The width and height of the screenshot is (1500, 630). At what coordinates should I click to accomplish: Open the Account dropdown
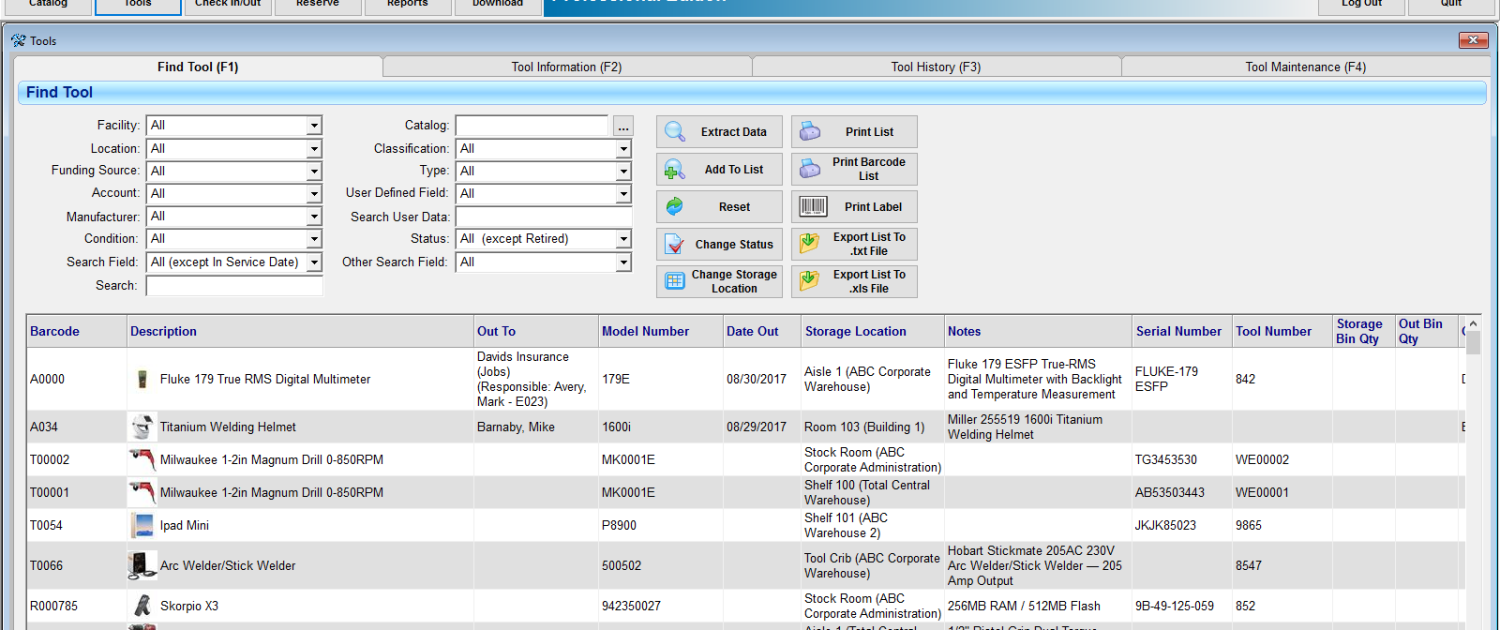314,194
